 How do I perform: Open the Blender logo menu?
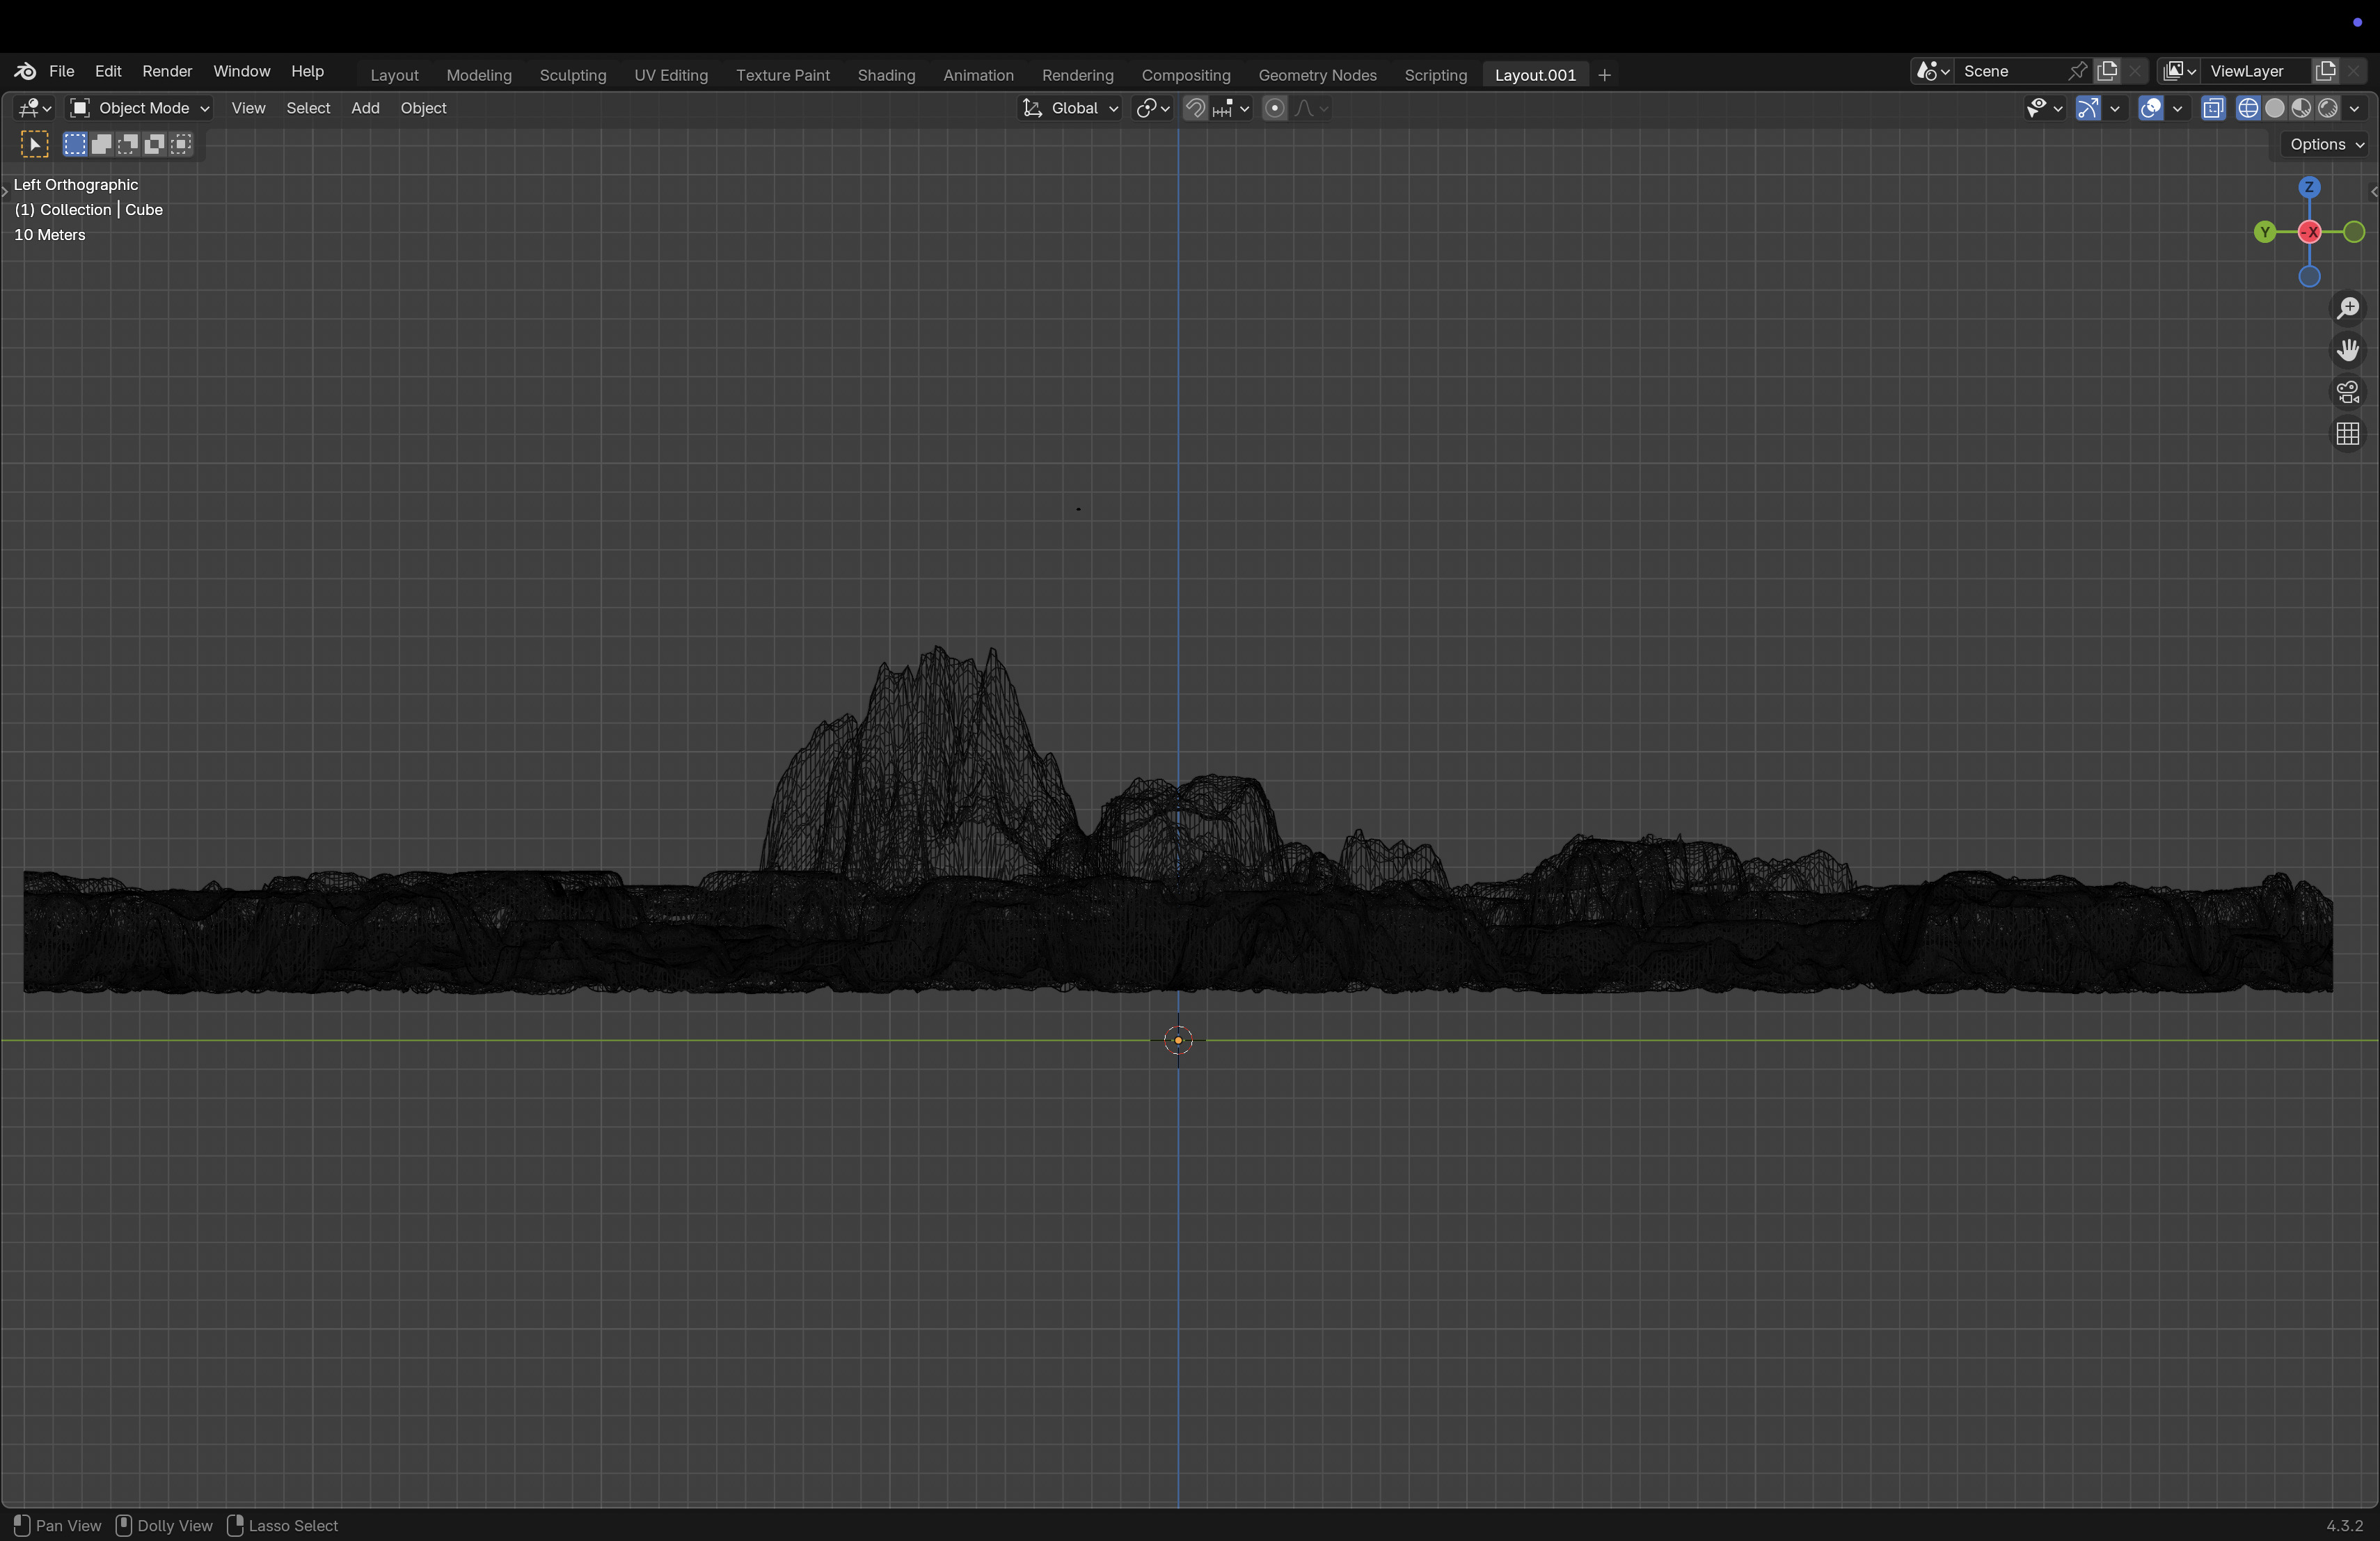25,71
